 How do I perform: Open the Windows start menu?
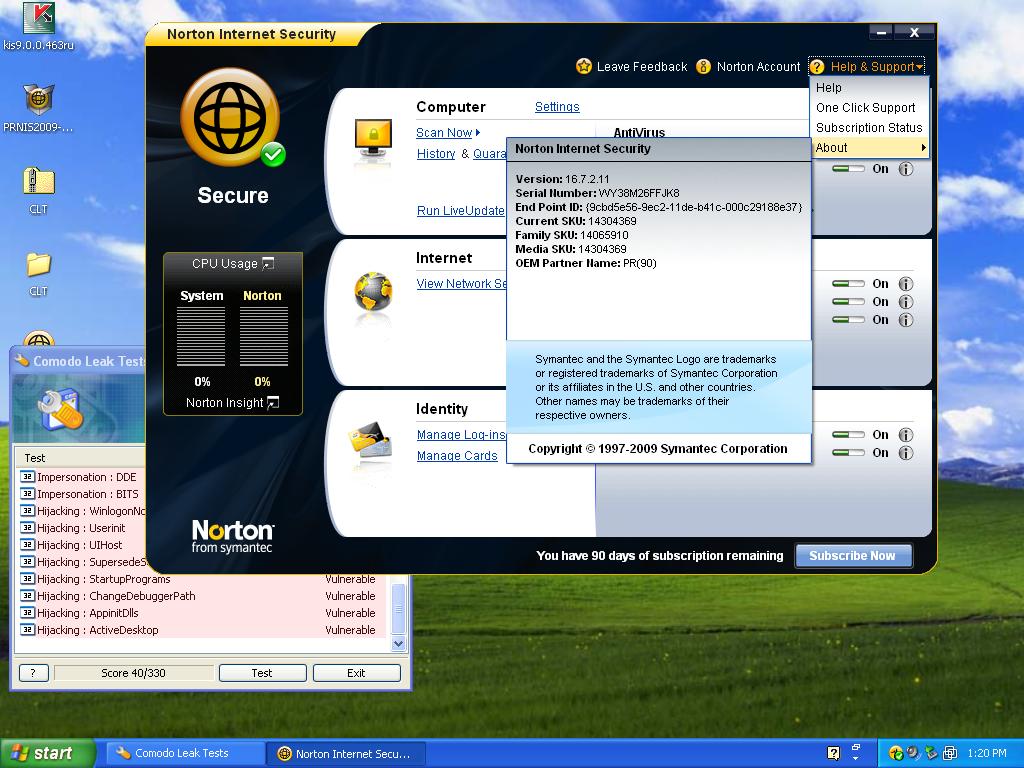click(47, 754)
